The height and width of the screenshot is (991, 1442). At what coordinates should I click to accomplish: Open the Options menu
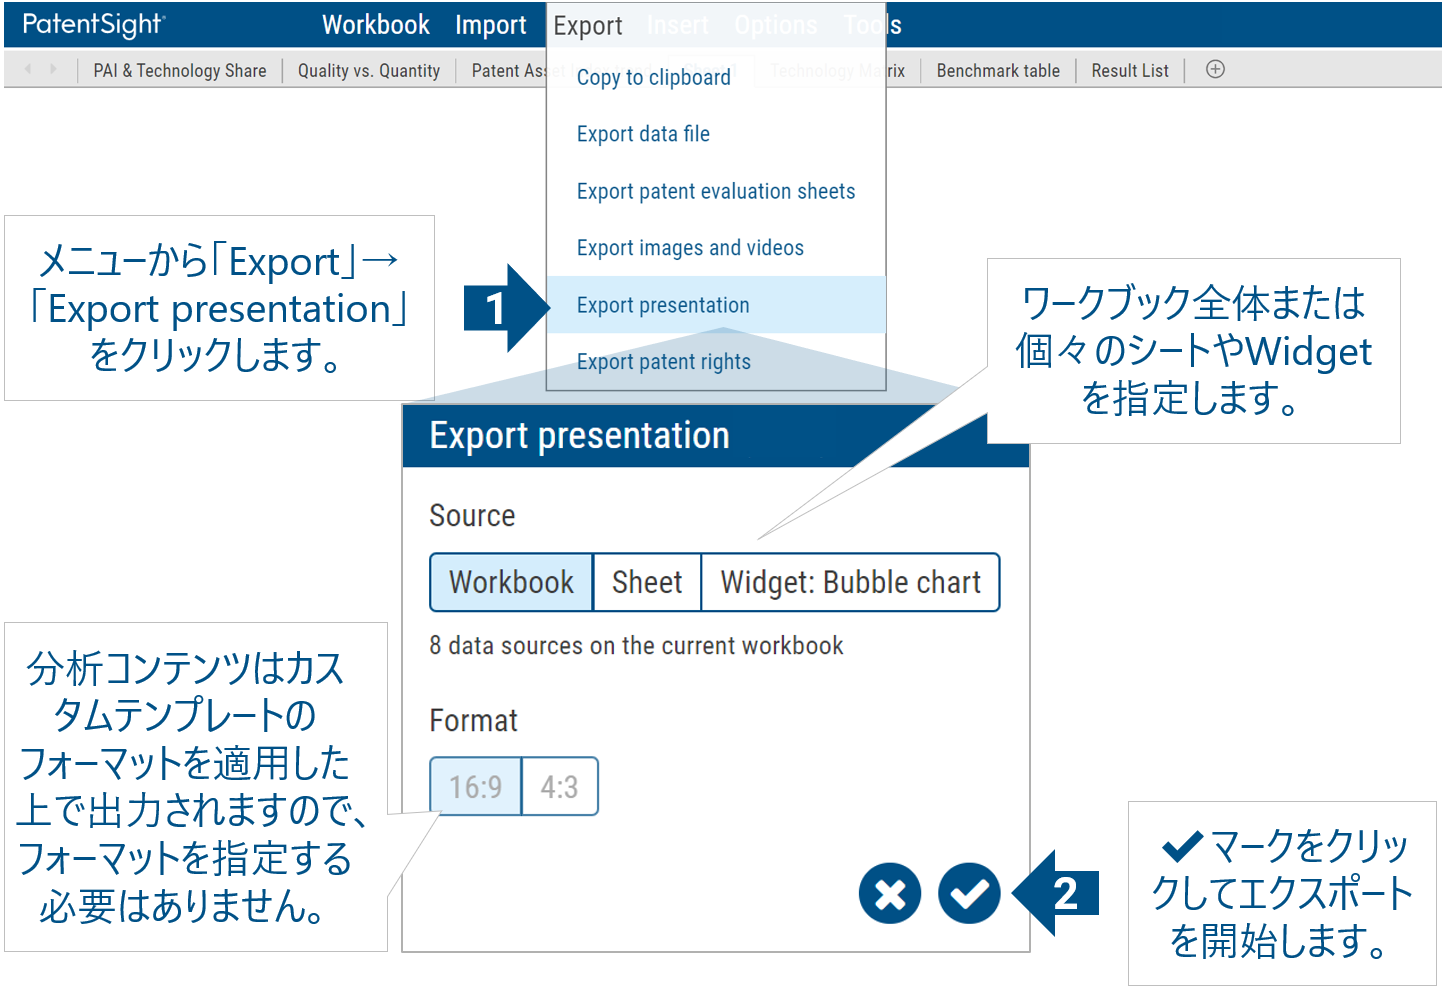point(775,24)
